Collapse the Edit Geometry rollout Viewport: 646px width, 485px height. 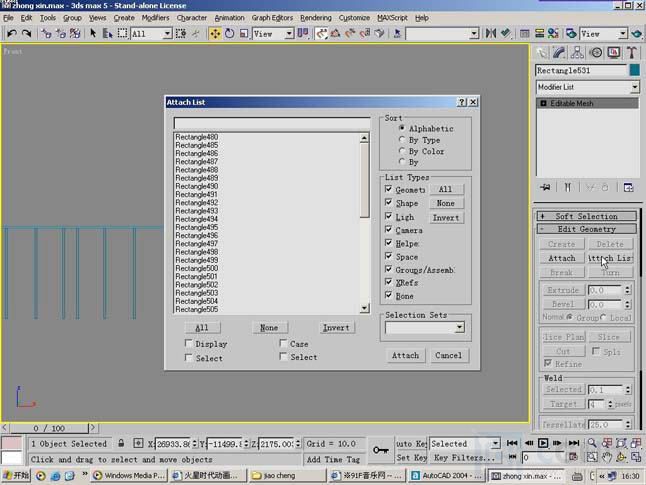(586, 229)
